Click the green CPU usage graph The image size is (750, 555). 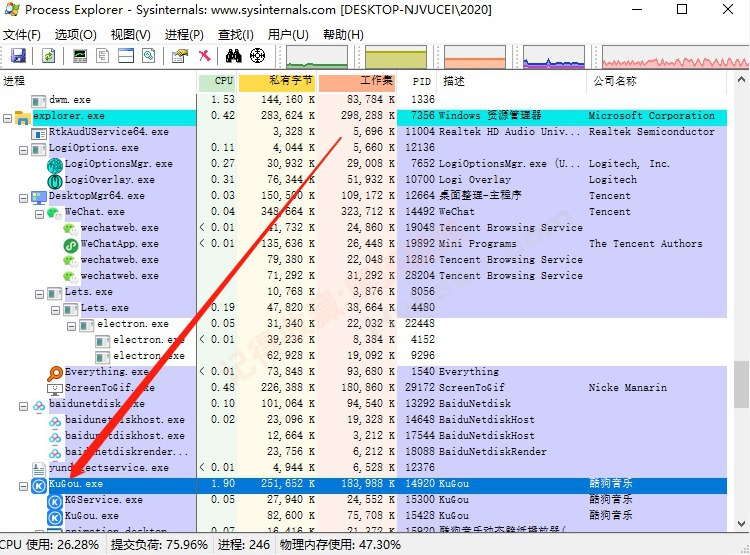click(x=317, y=57)
